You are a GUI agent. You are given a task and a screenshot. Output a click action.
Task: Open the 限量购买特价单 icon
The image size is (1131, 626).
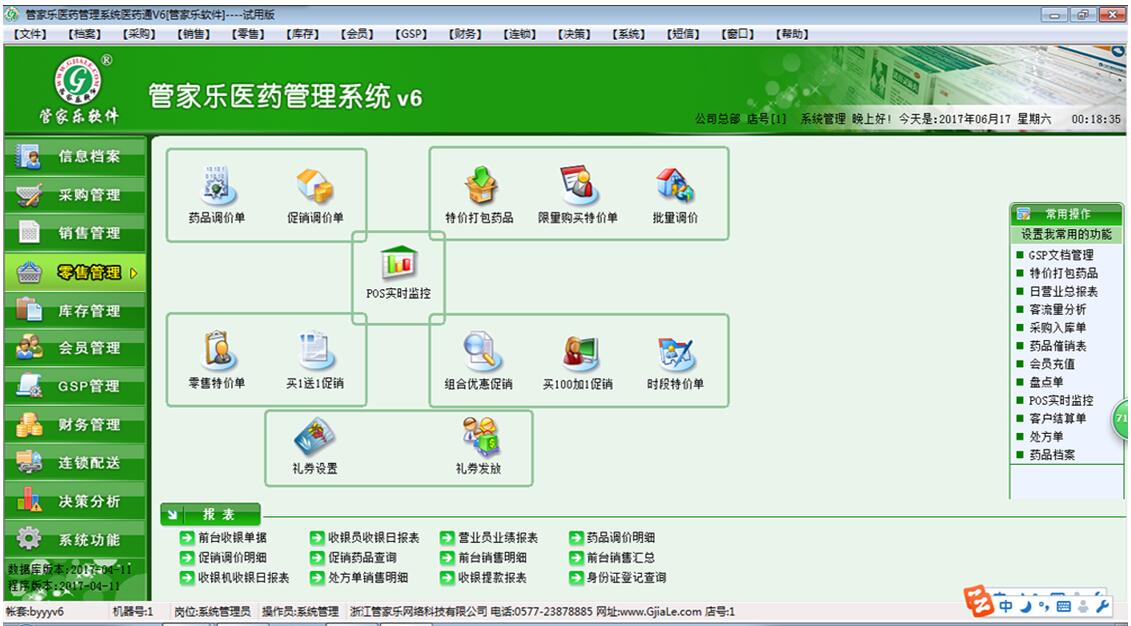[577, 186]
